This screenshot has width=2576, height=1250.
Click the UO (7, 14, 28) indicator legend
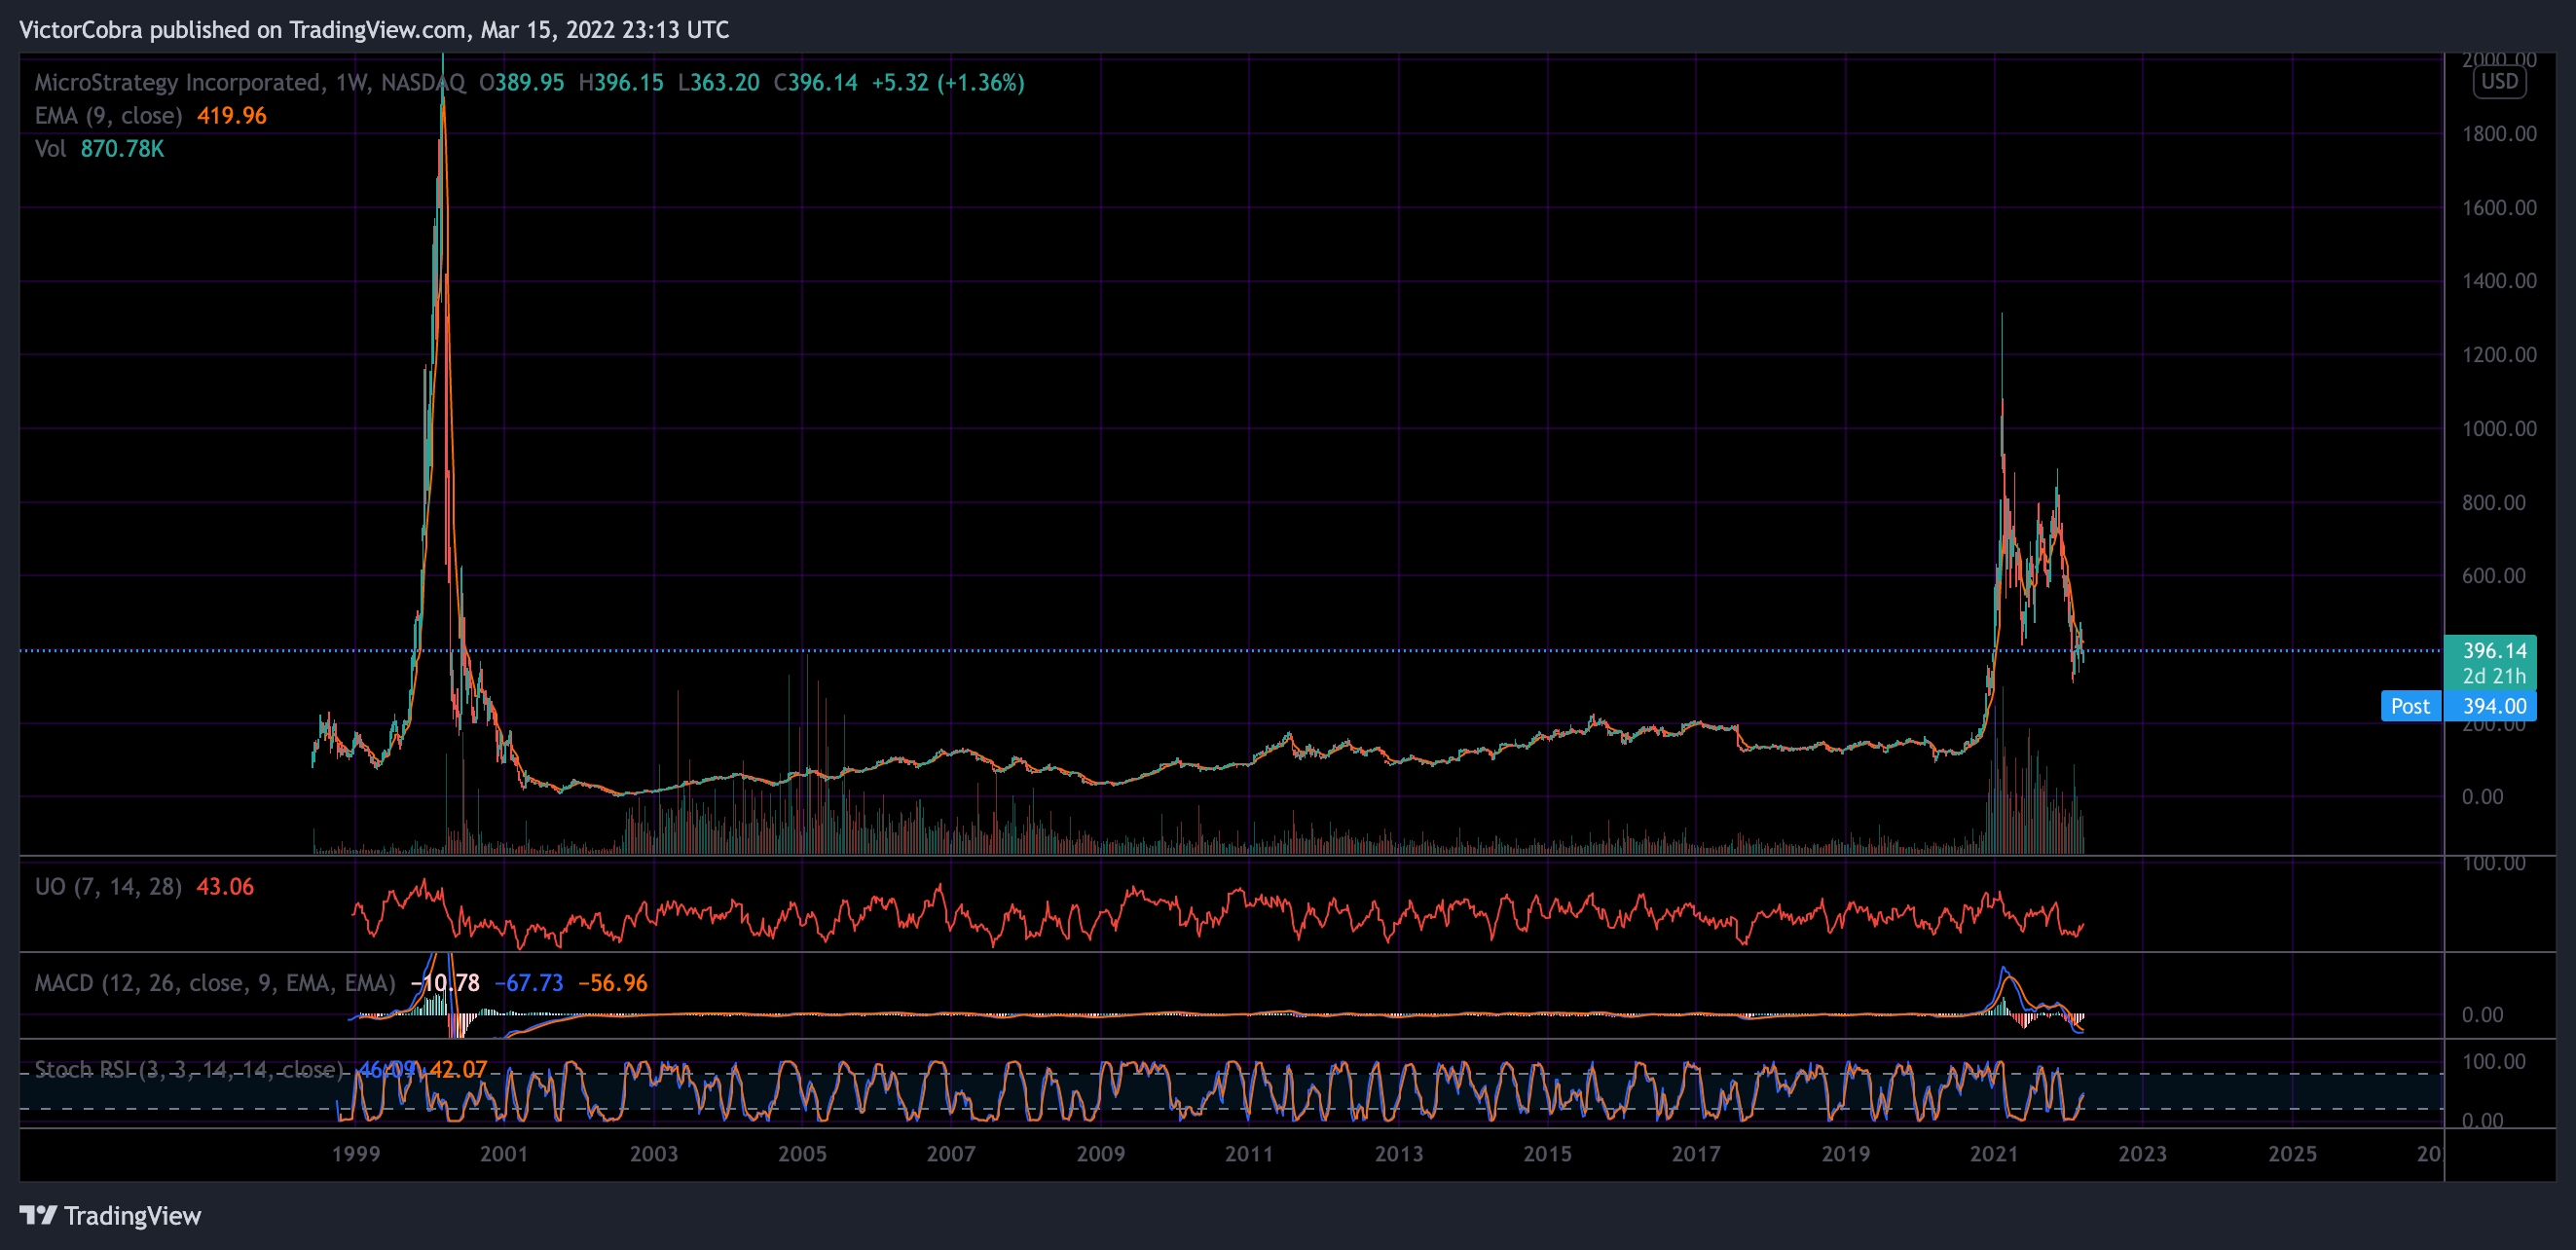(x=108, y=887)
